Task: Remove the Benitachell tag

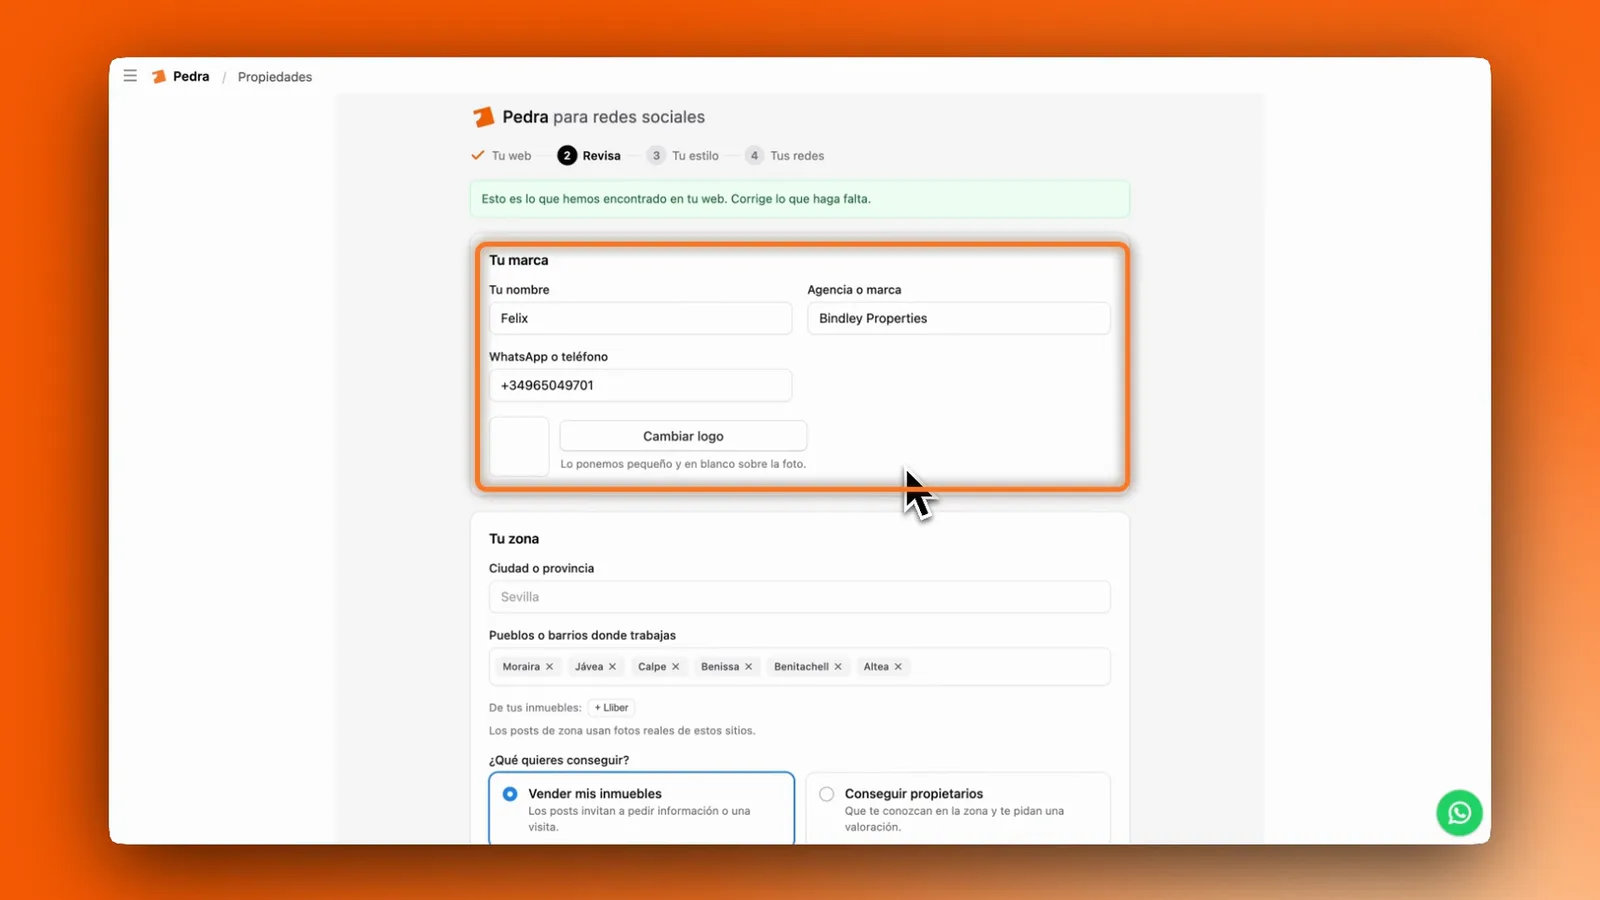Action: pyautogui.click(x=838, y=667)
